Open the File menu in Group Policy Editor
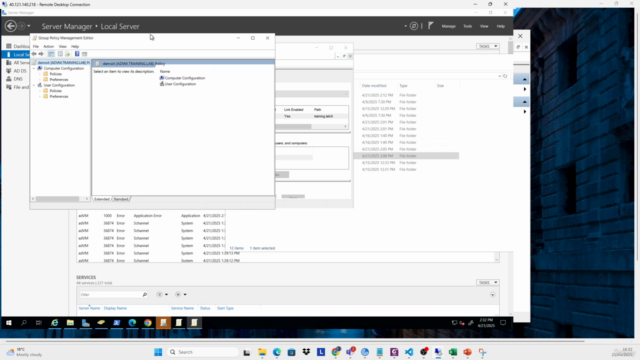 coord(36,47)
